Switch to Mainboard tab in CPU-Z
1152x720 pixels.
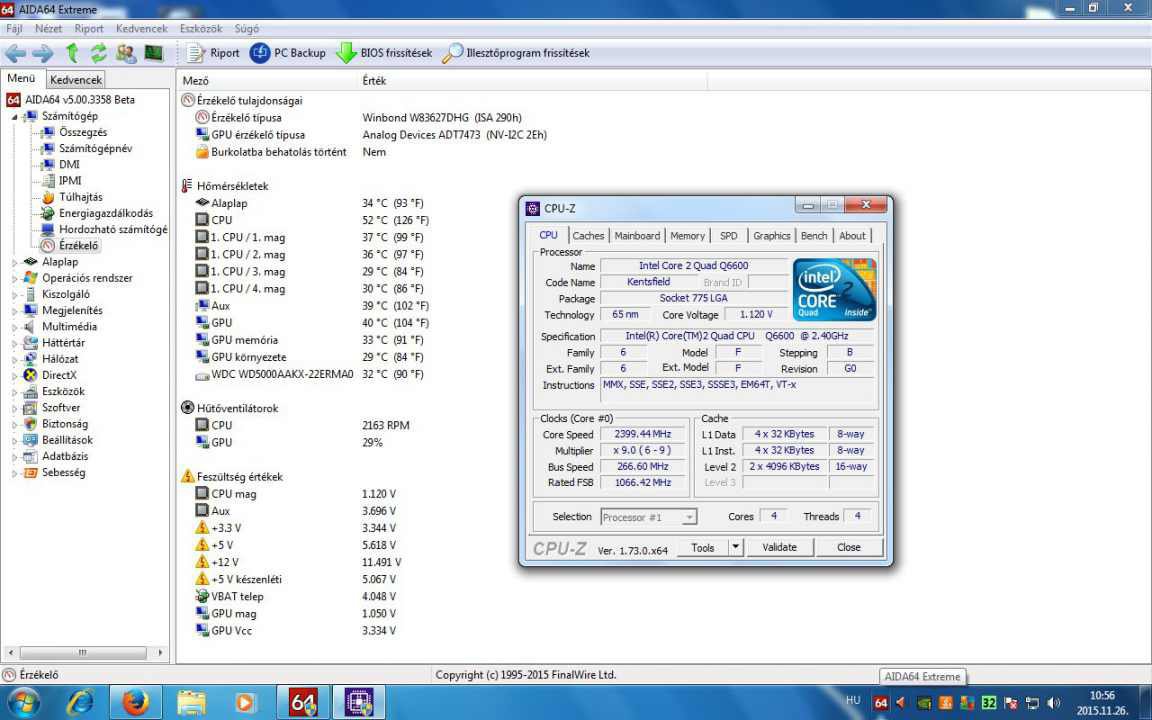(637, 236)
